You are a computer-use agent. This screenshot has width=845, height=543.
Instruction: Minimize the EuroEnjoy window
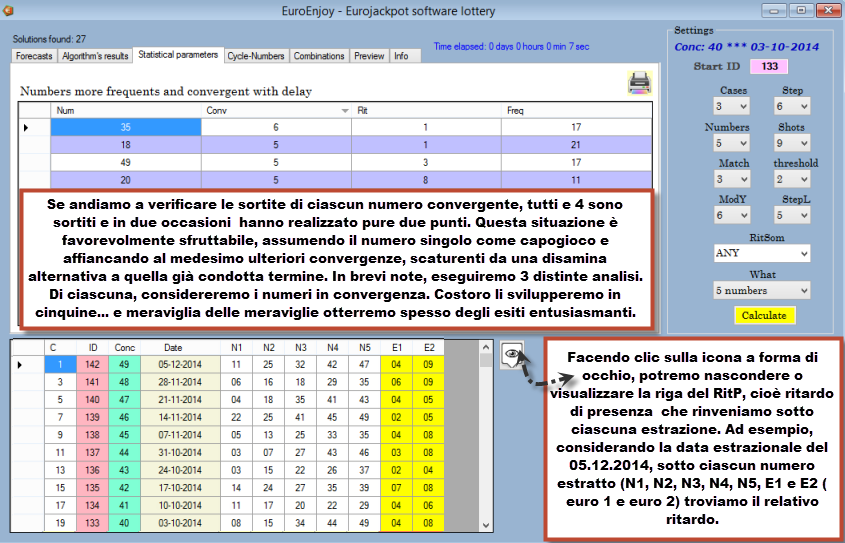pyautogui.click(x=775, y=10)
